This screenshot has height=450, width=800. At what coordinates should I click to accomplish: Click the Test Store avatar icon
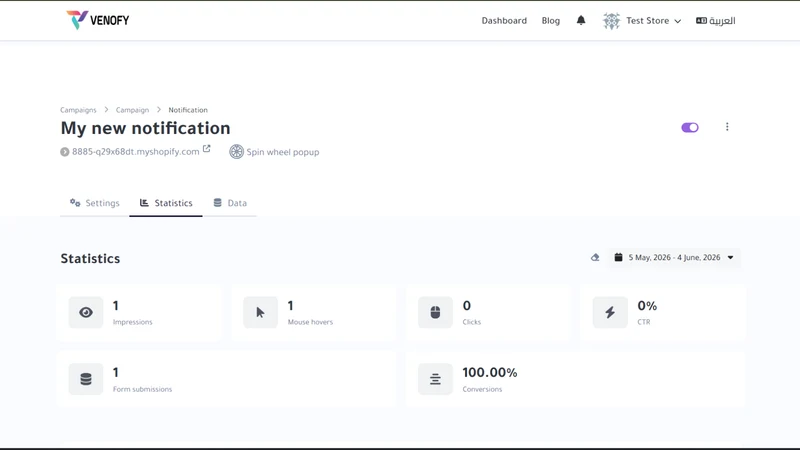coord(611,21)
